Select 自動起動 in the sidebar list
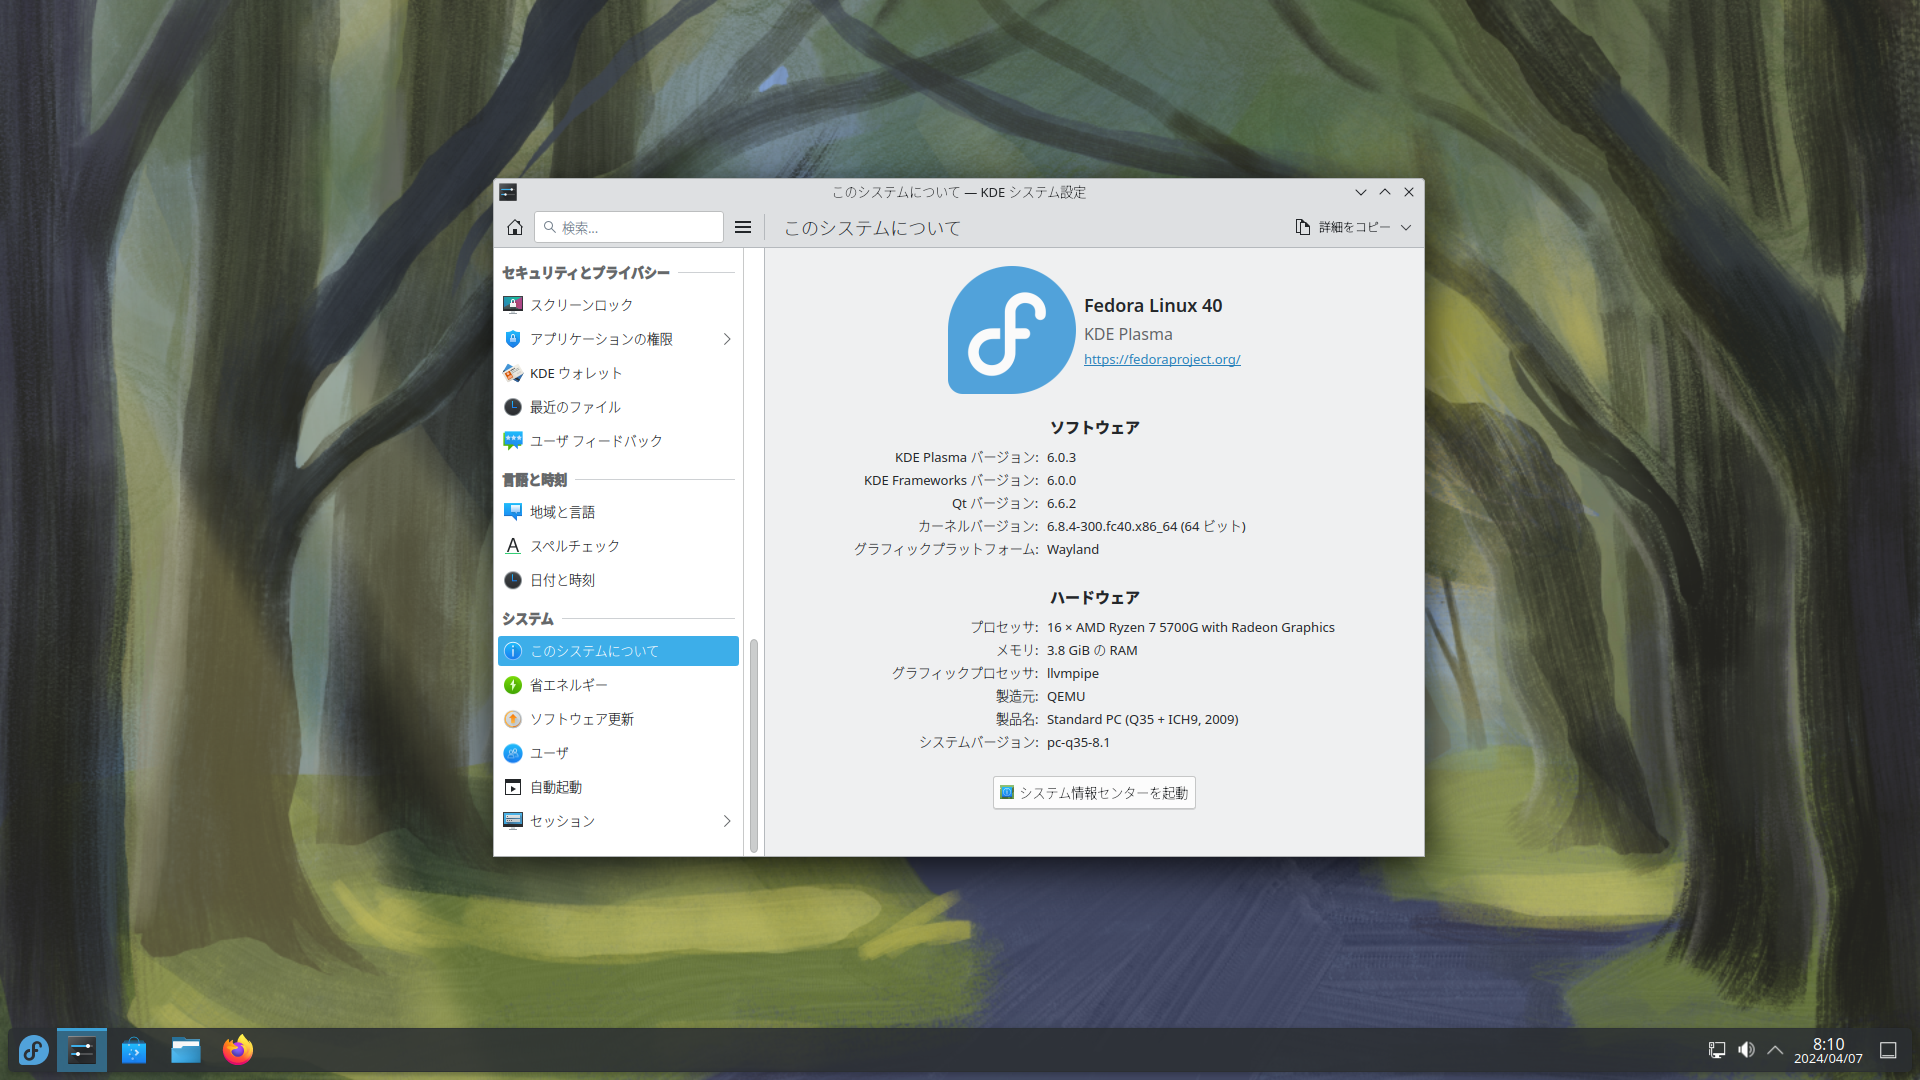Image resolution: width=1920 pixels, height=1080 pixels. [556, 787]
